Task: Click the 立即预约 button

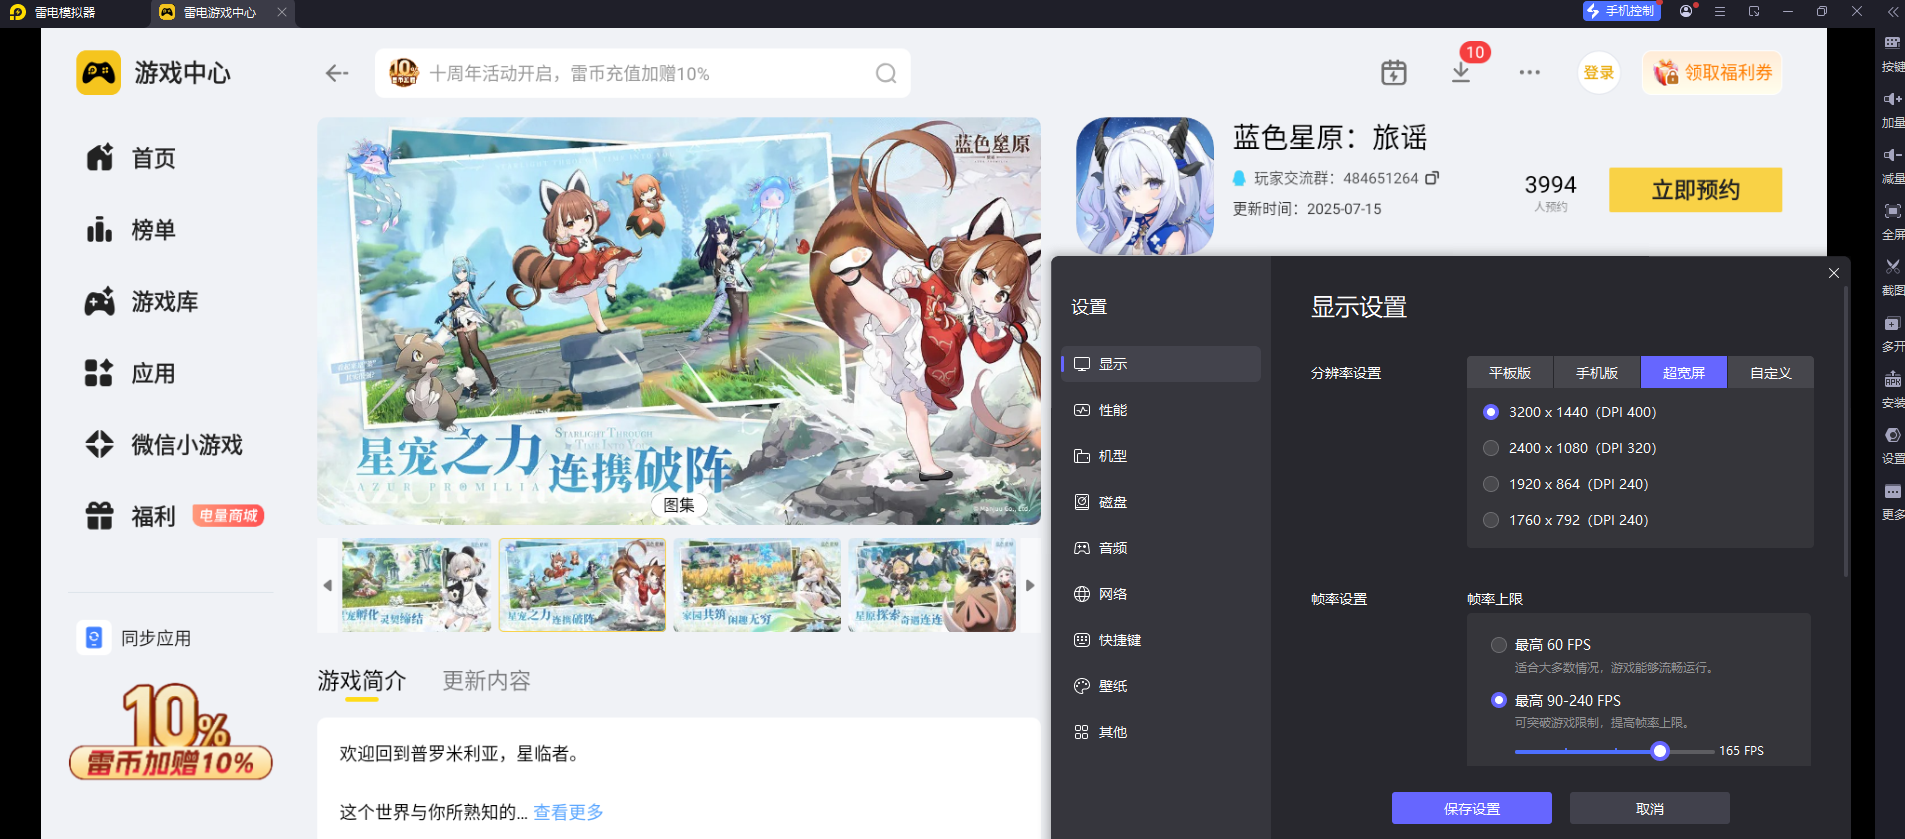Action: pos(1696,190)
